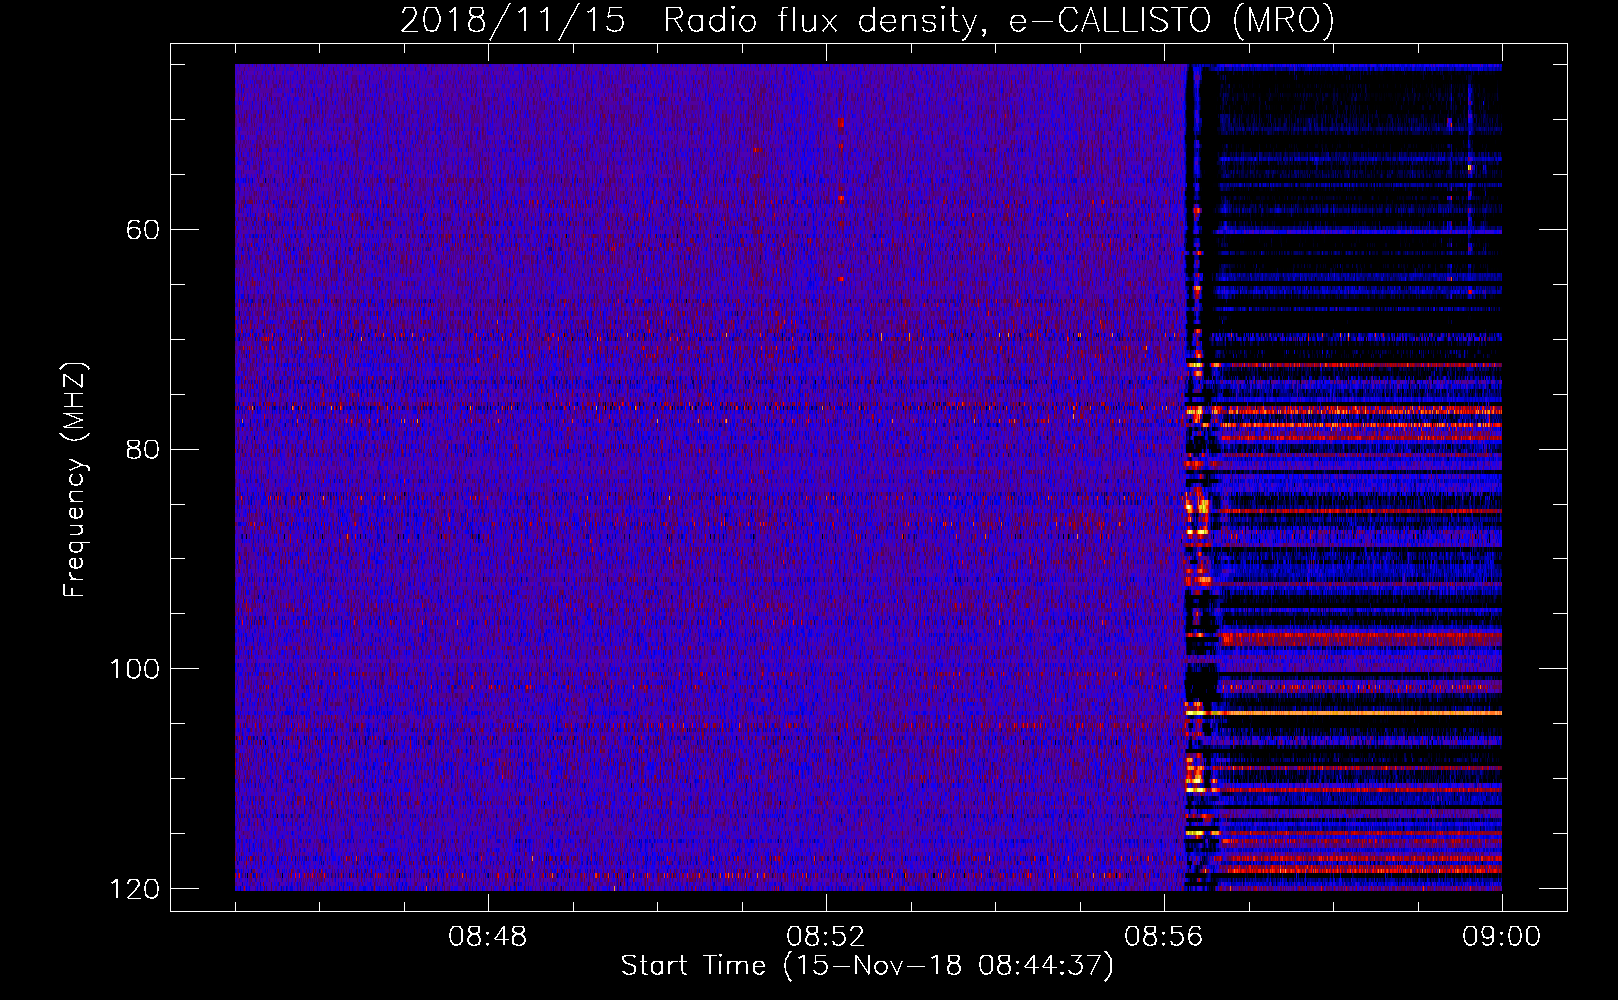Click the 'Start Time (15-Nov-18 08:44:37)' axis label

point(867,966)
